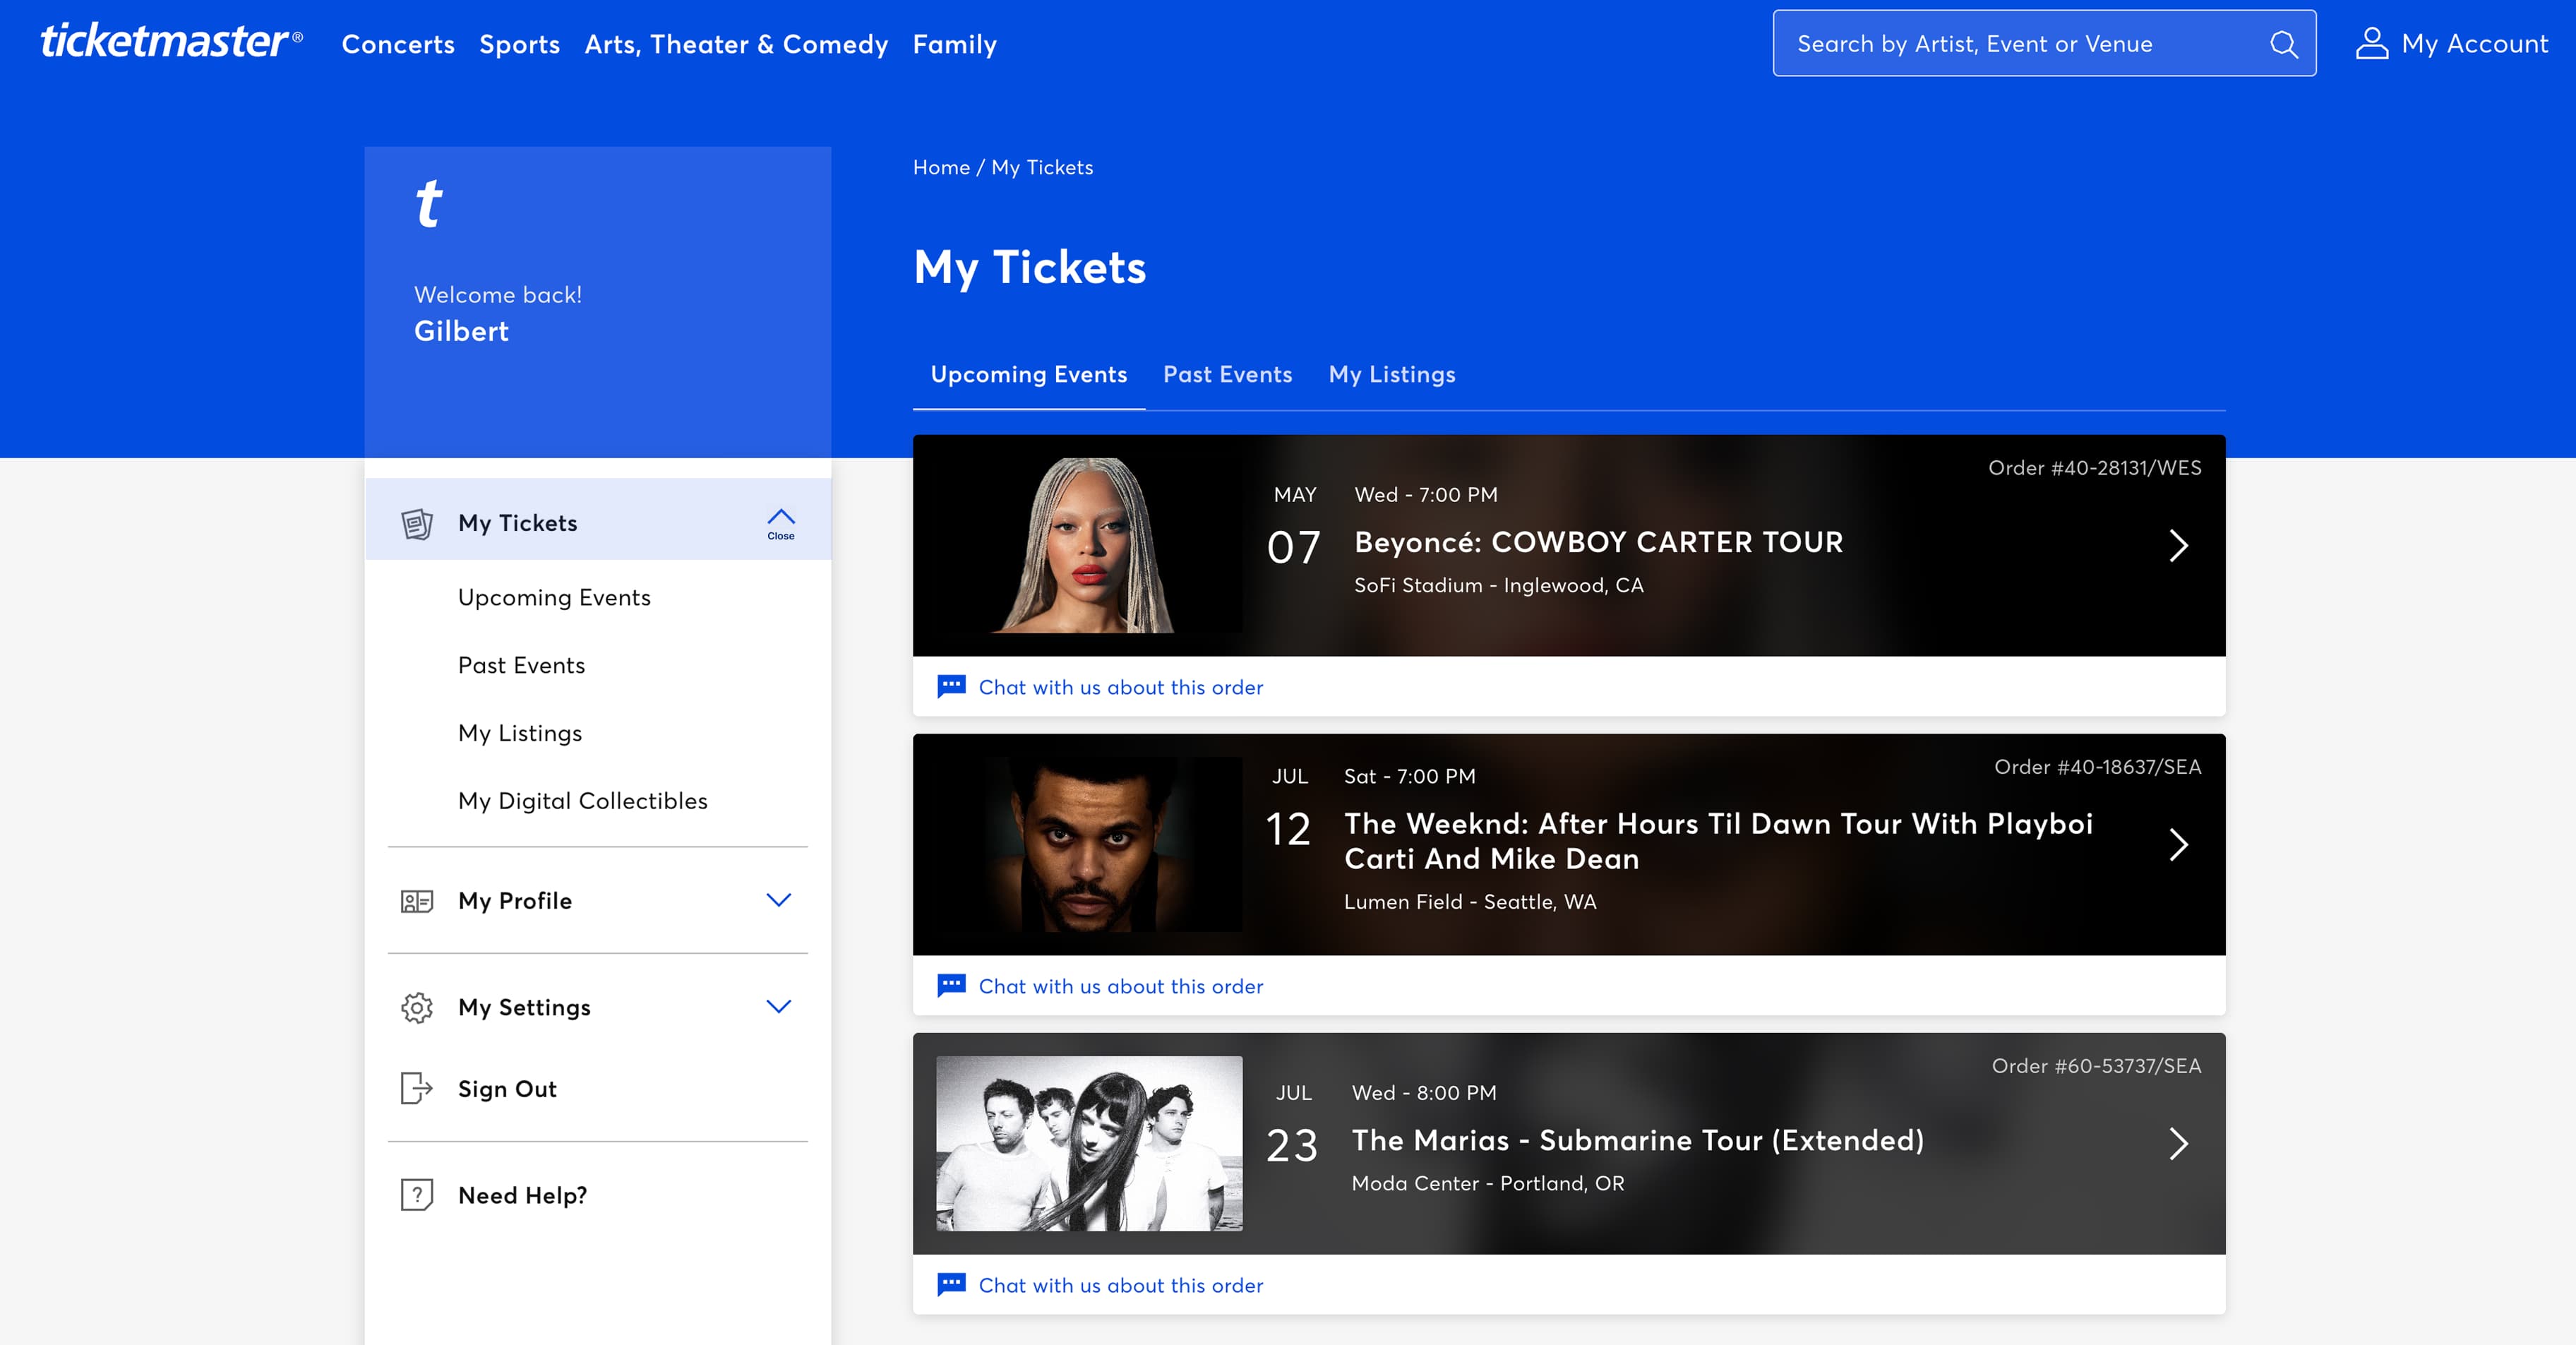Switch to the My Listings tab
Viewport: 2576px width, 1345px height.
click(x=1392, y=375)
